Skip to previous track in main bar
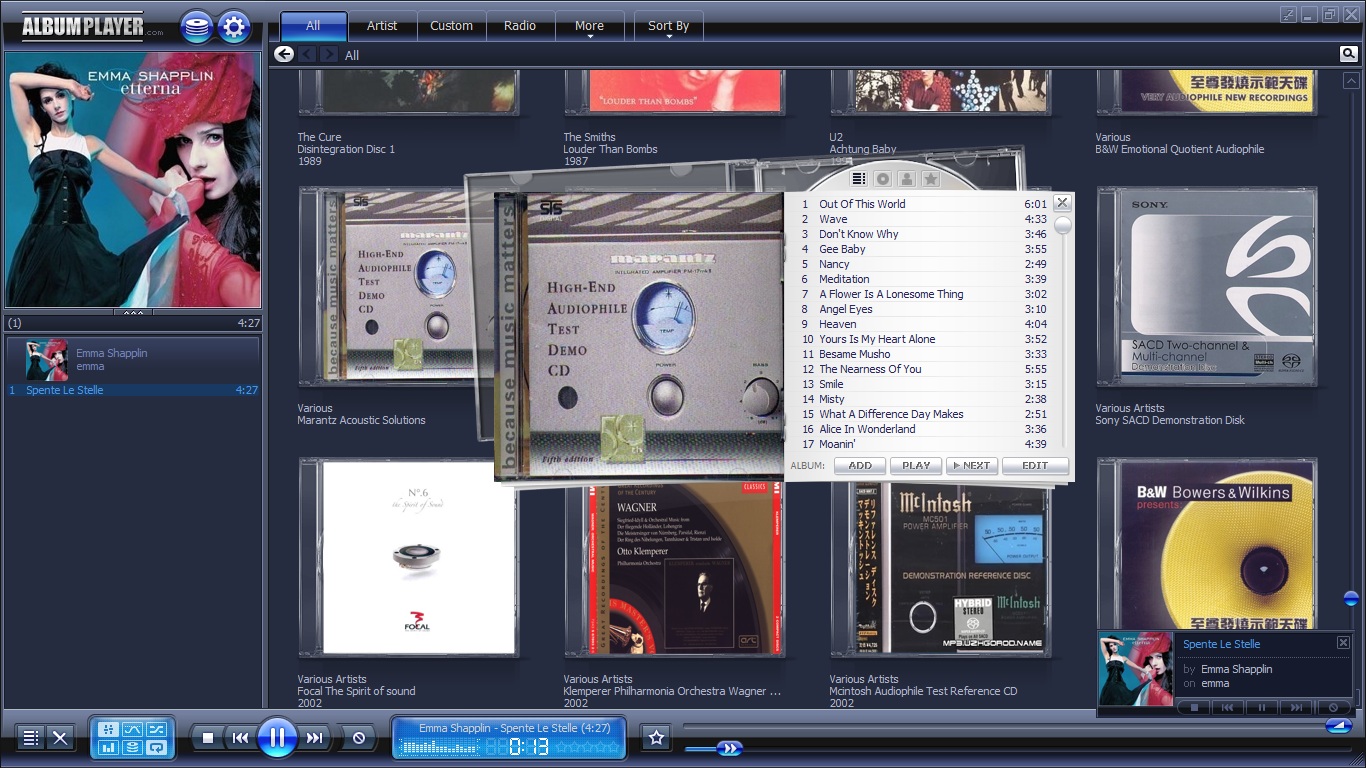This screenshot has height=768, width=1366. (x=240, y=738)
